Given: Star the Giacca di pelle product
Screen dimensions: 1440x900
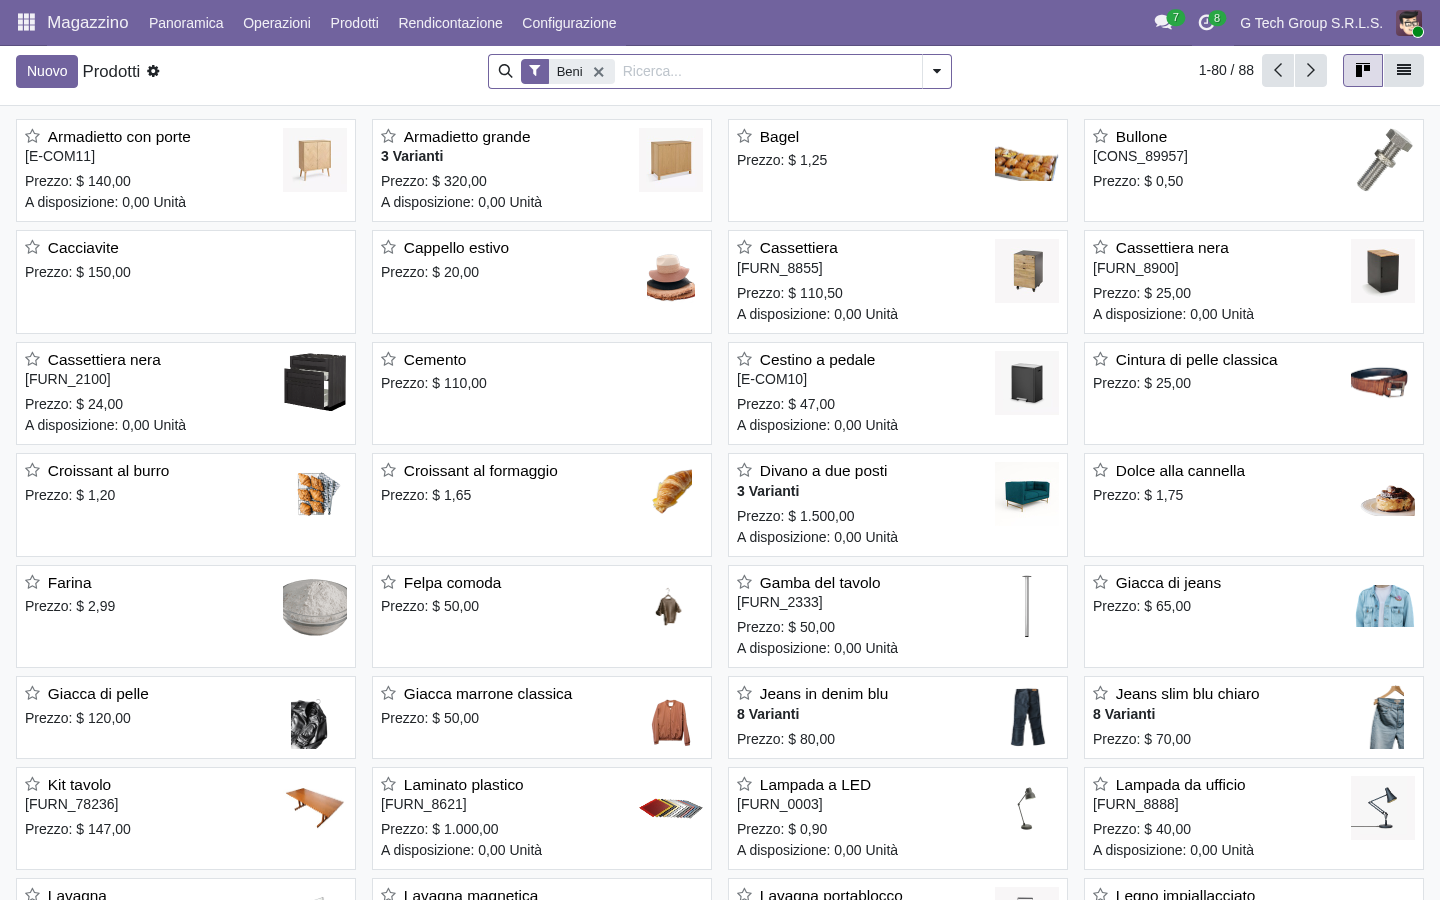Looking at the screenshot, I should pyautogui.click(x=32, y=693).
